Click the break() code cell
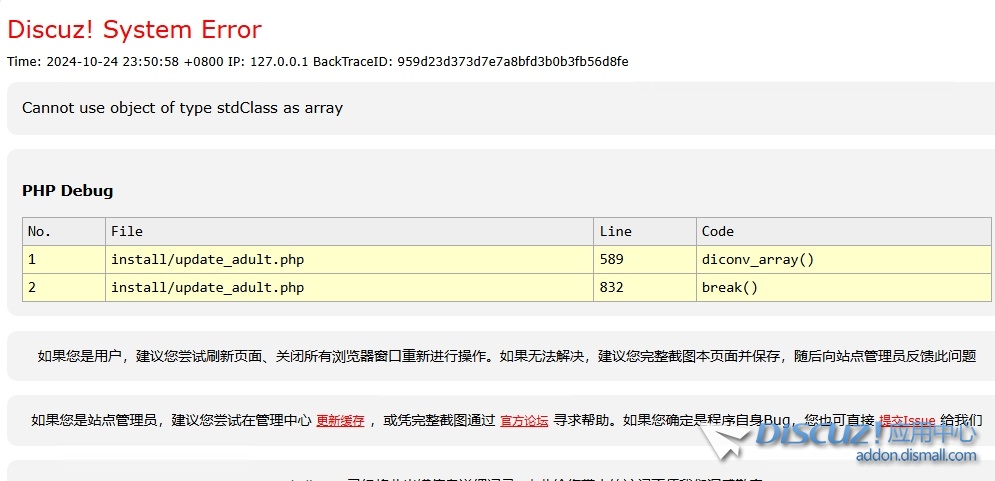Screen dimensions: 995x481 pos(730,288)
